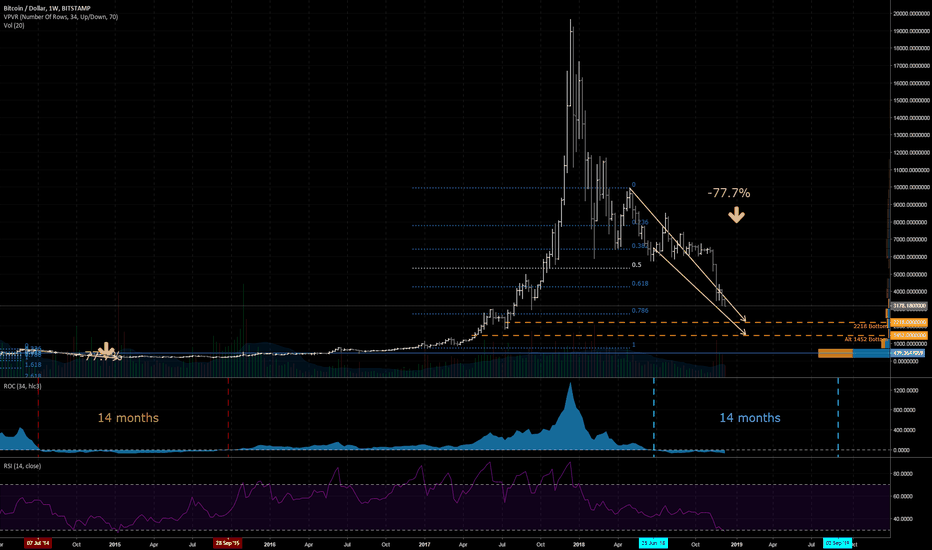This screenshot has height=550, width=932.
Task: Click the 2018 label on the time axis
Action: point(578,545)
